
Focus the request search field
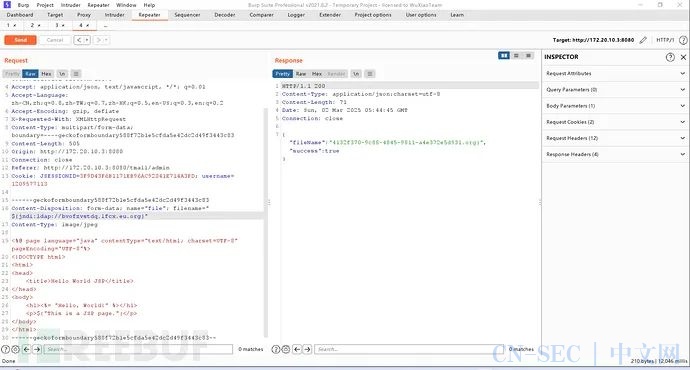click(138, 349)
